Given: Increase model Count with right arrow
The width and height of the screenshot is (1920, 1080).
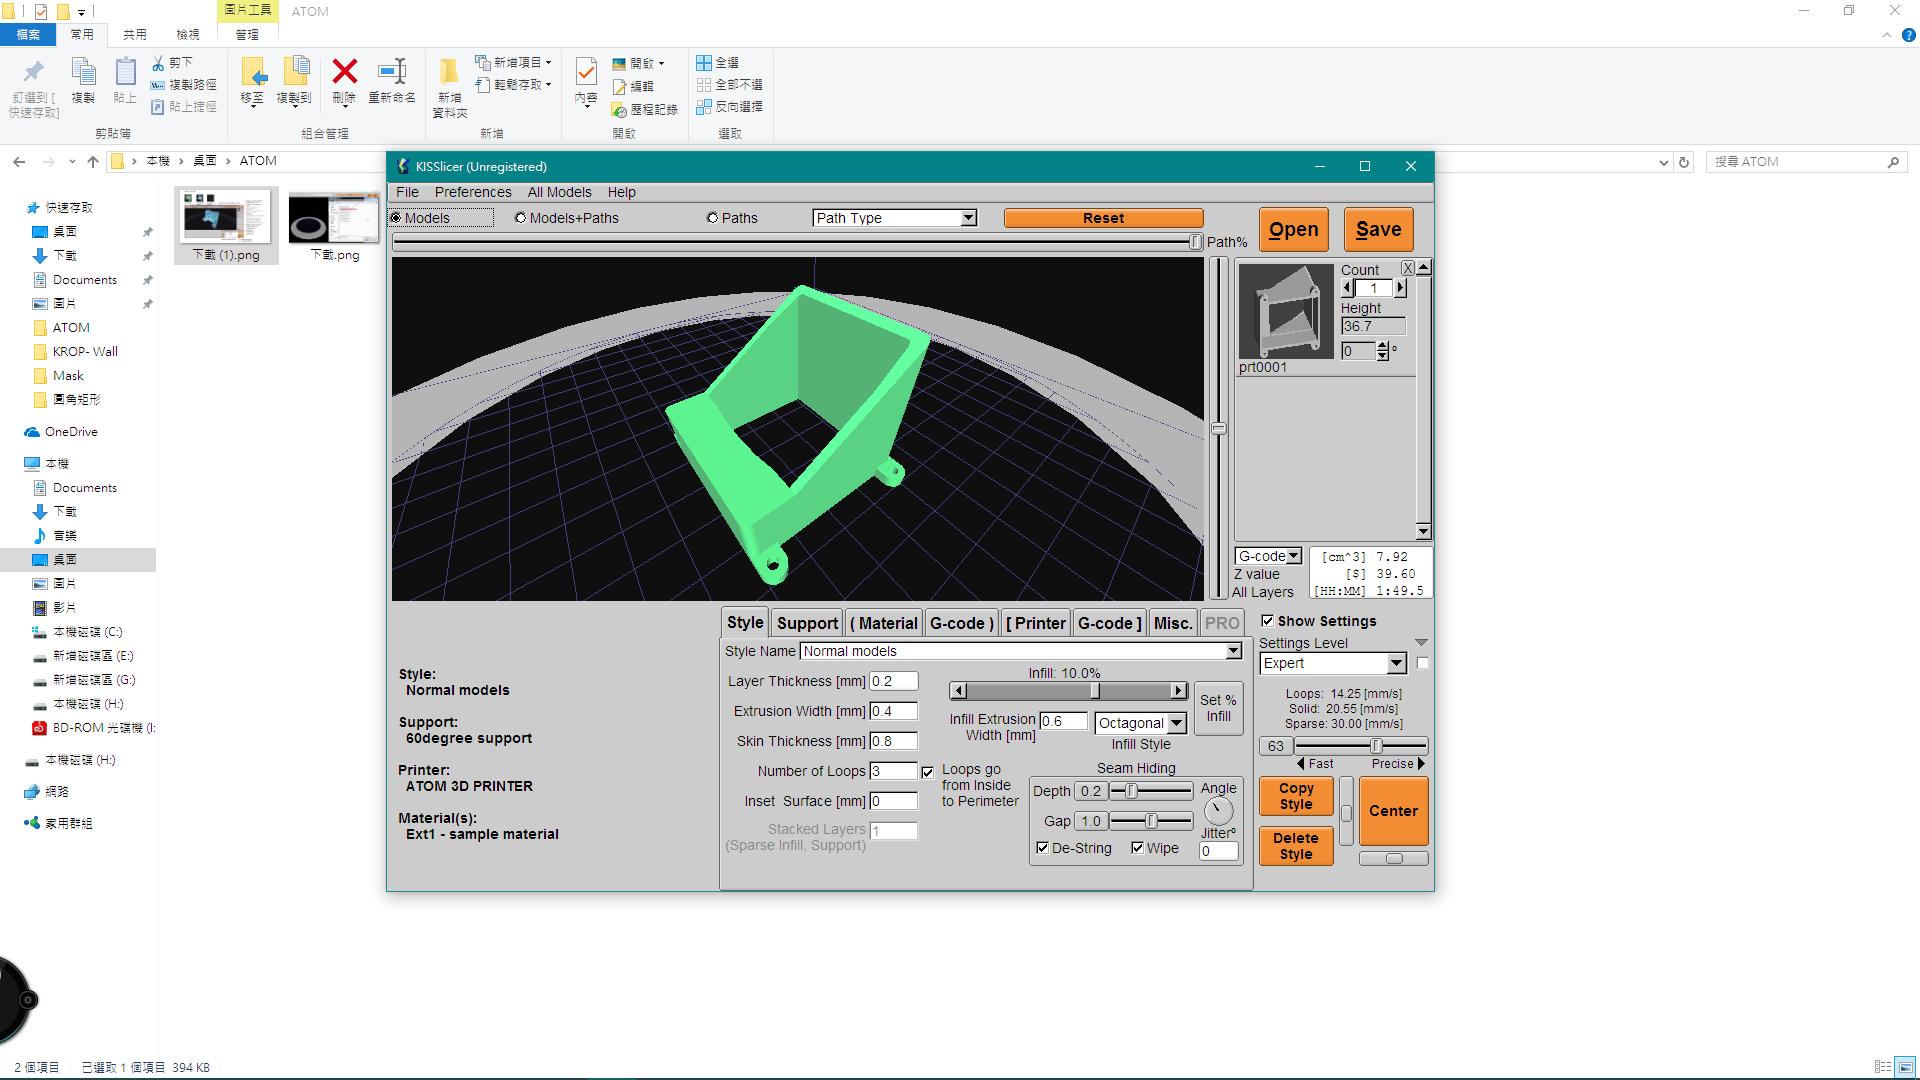Looking at the screenshot, I should [1400, 288].
